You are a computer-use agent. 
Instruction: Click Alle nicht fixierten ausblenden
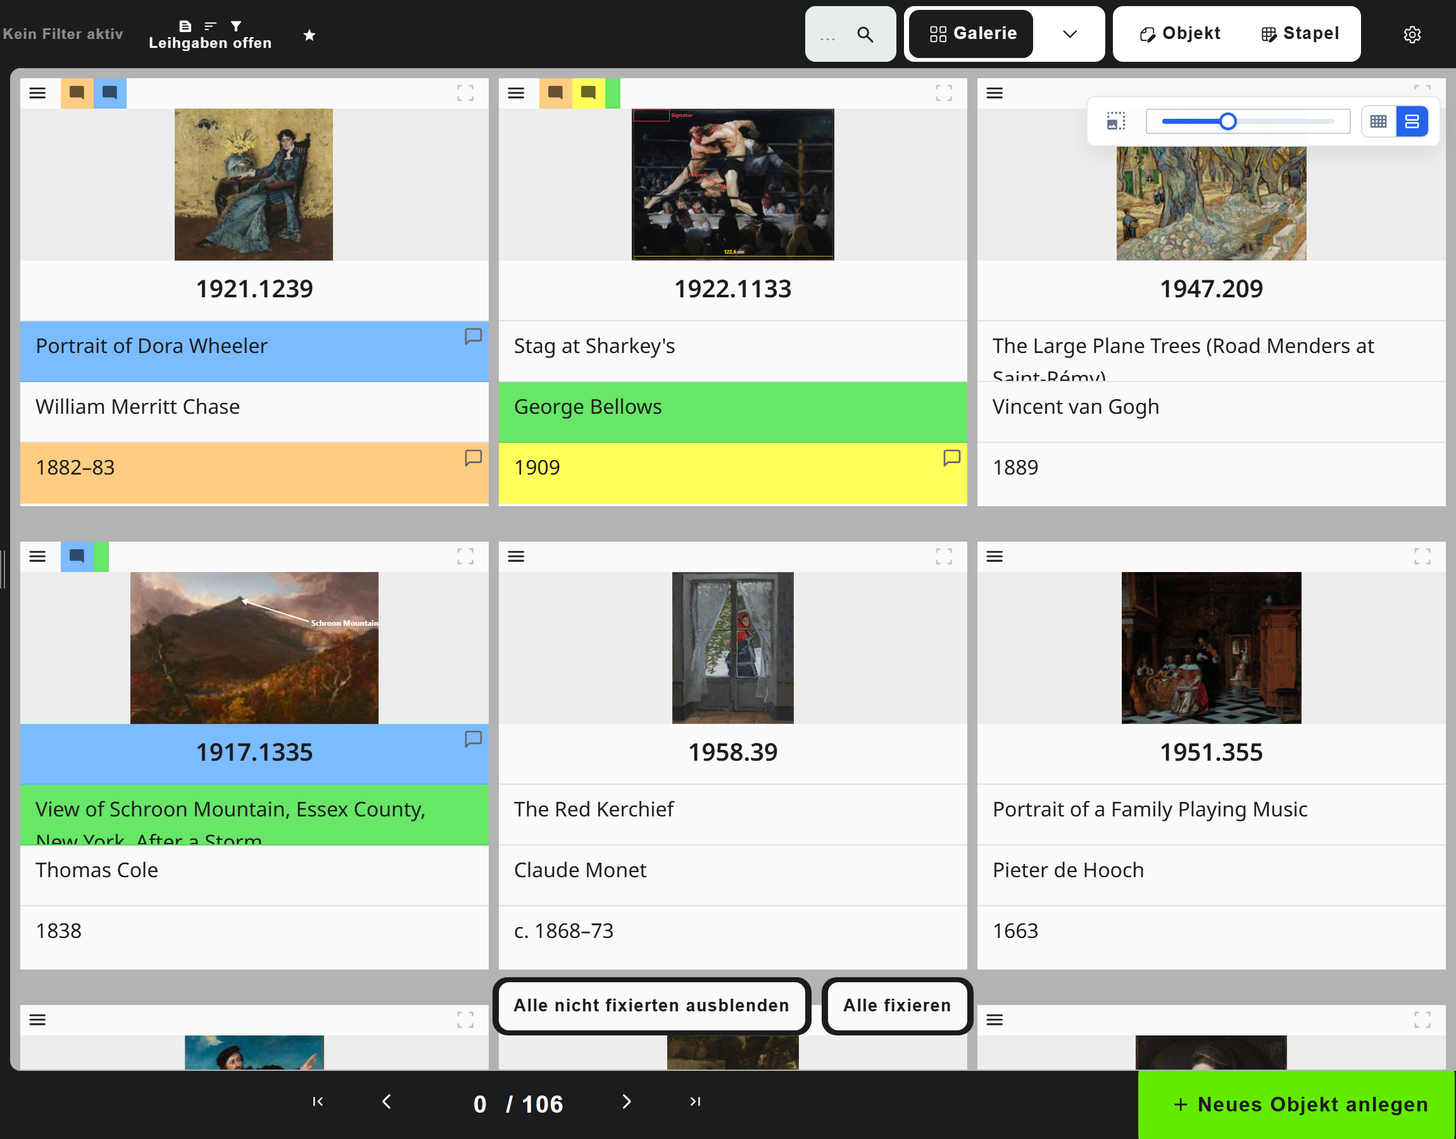[652, 1006]
